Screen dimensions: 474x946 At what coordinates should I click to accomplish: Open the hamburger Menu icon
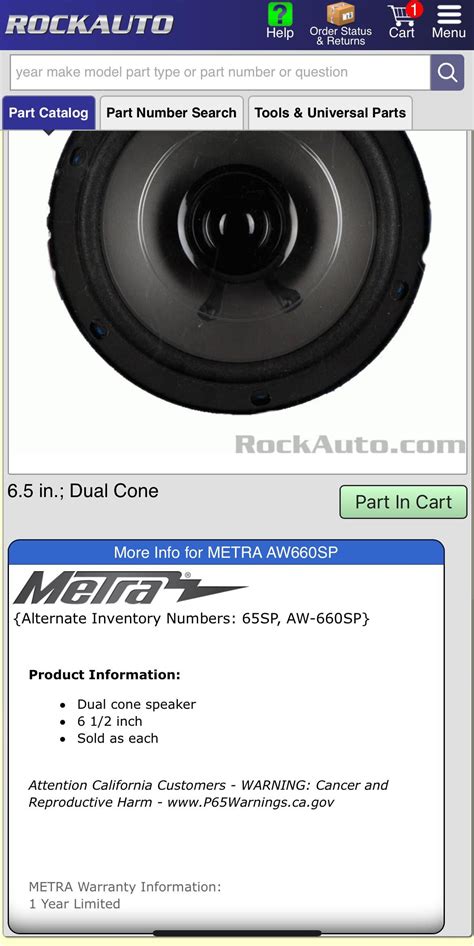tap(449, 14)
